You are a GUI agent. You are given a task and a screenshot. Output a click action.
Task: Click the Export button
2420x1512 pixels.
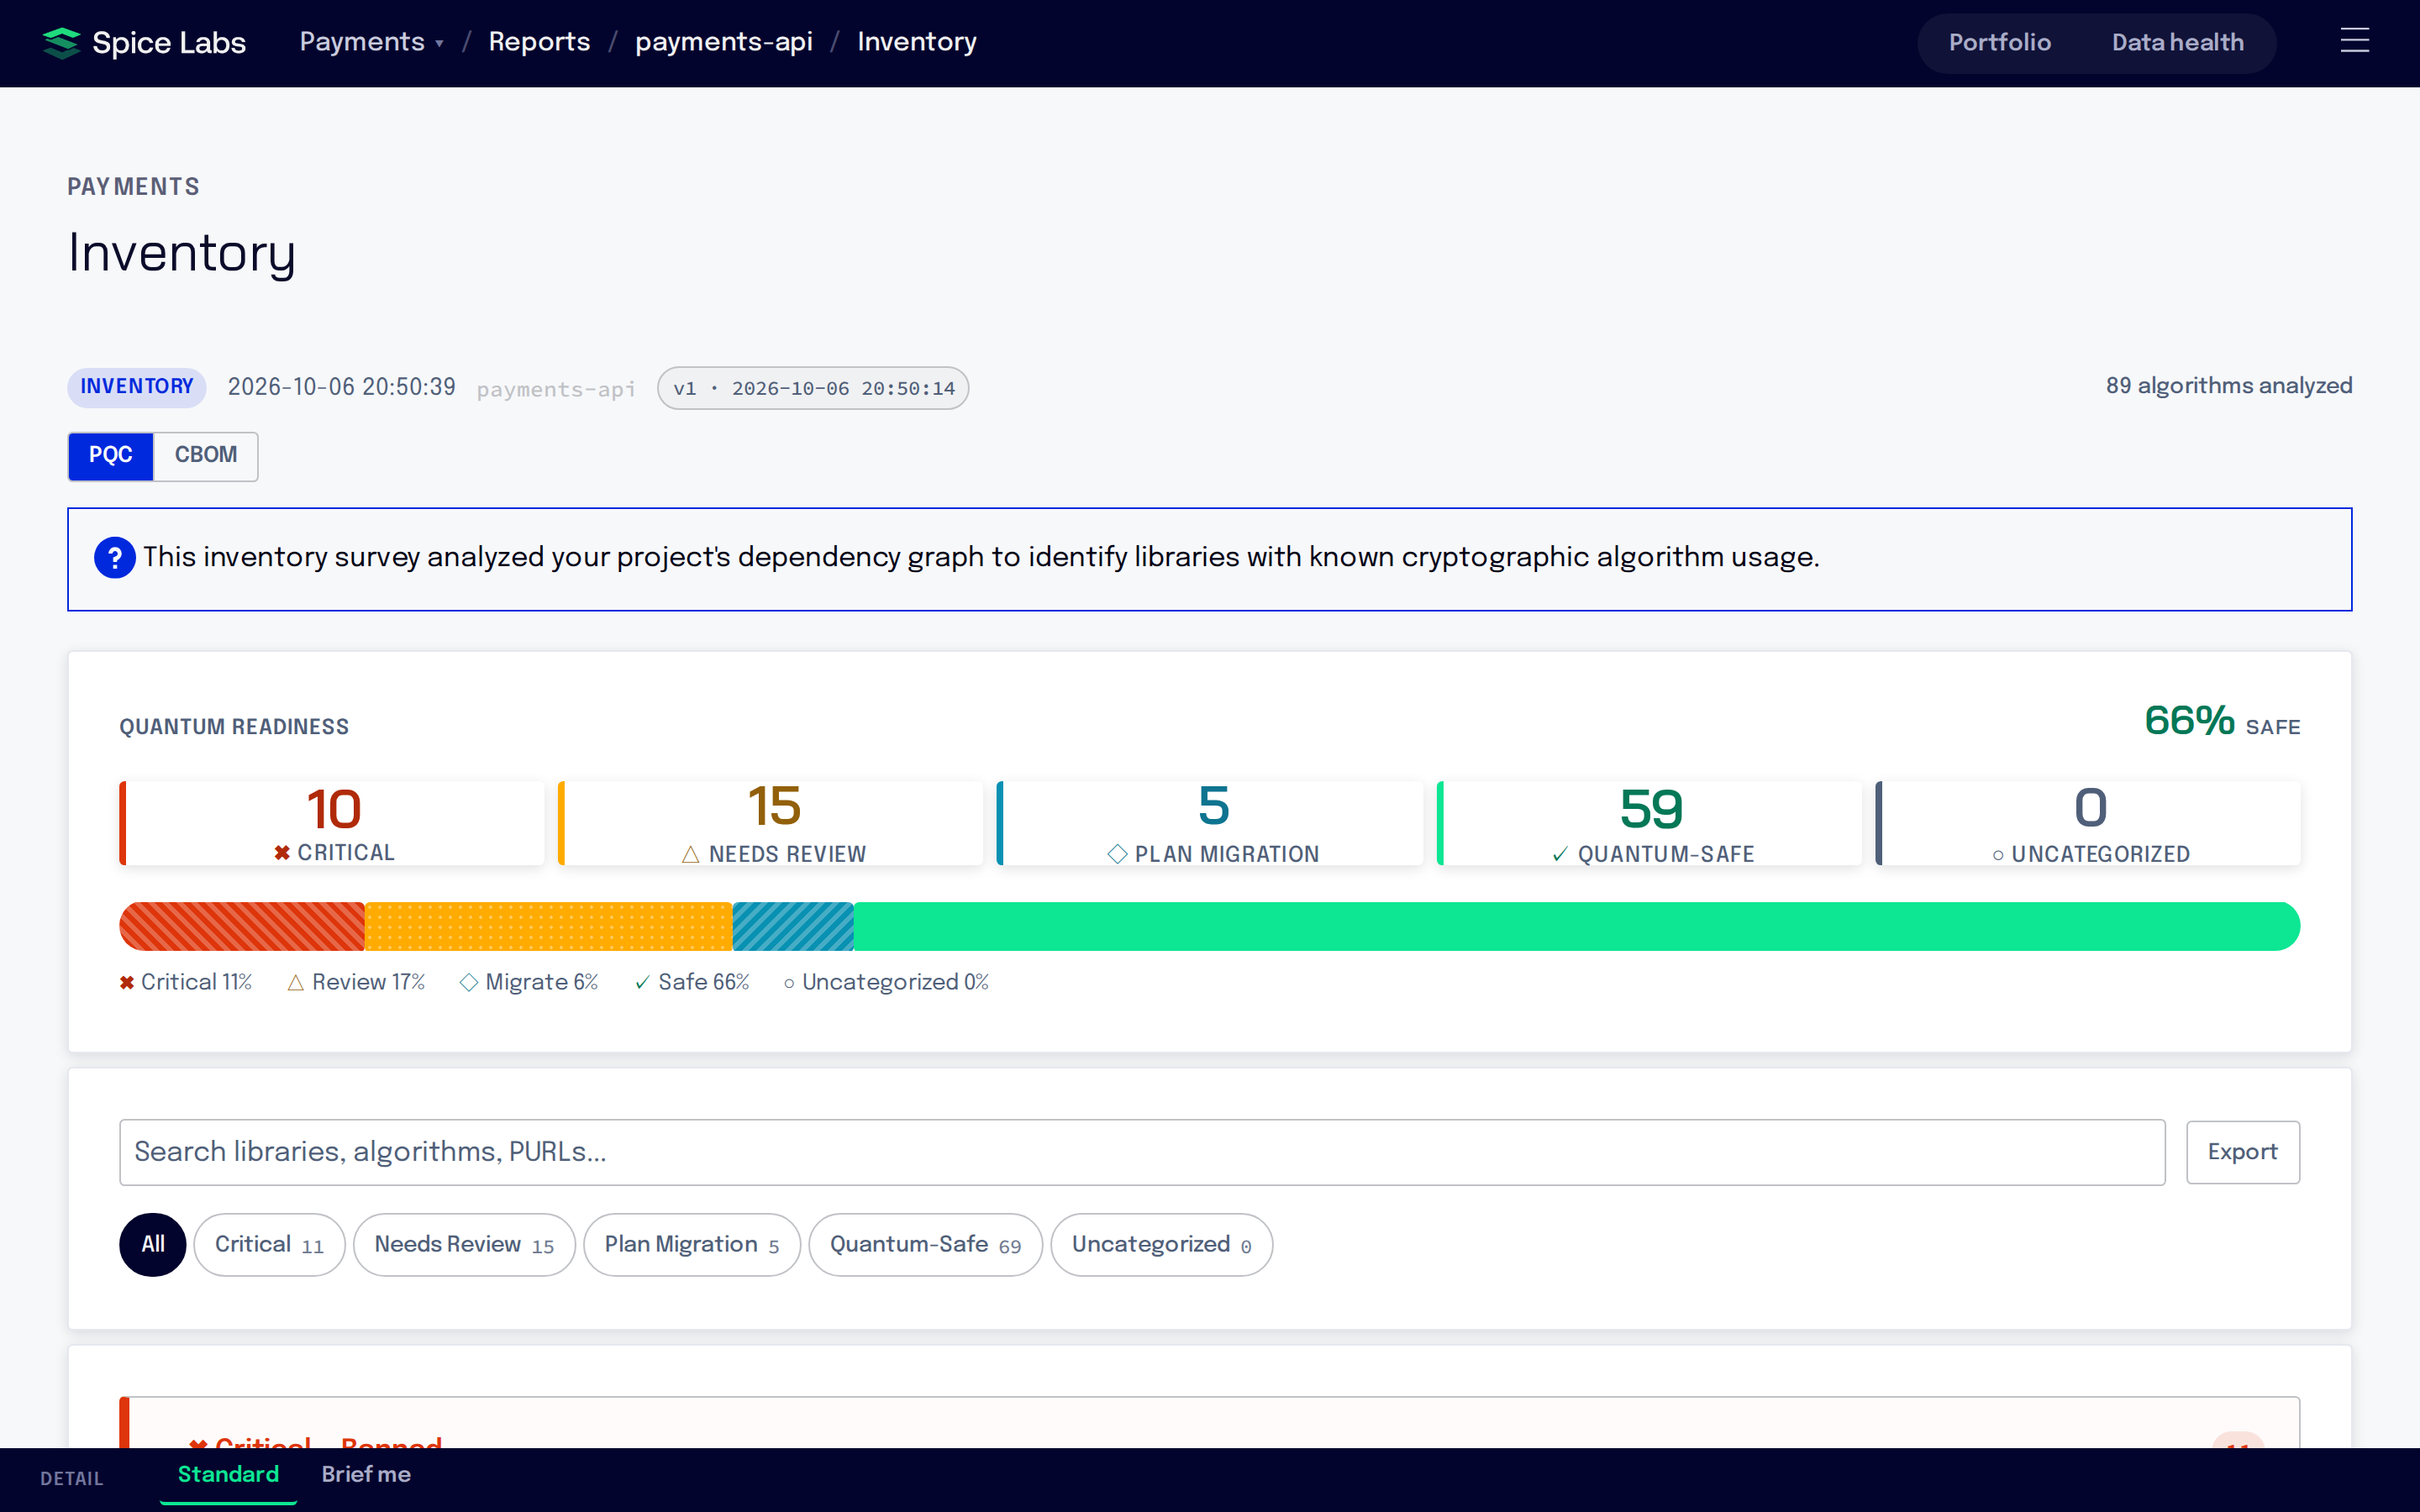[2242, 1152]
